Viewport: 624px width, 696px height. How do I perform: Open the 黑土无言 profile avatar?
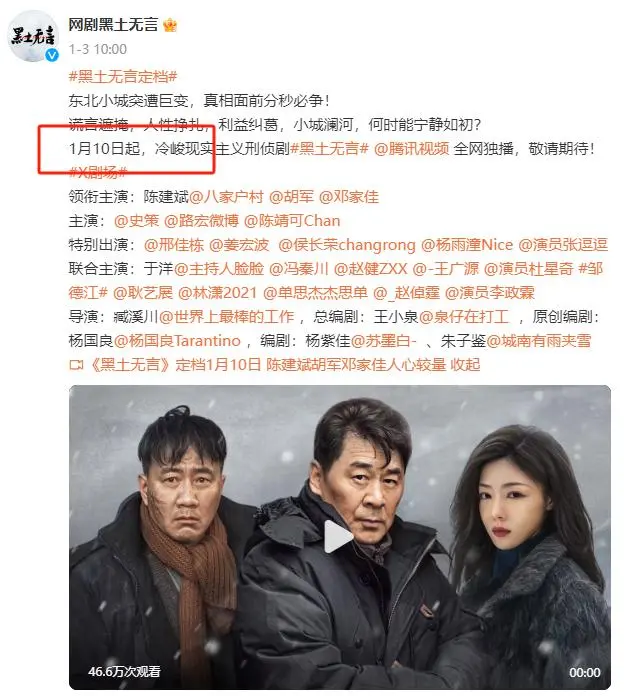pos(33,36)
